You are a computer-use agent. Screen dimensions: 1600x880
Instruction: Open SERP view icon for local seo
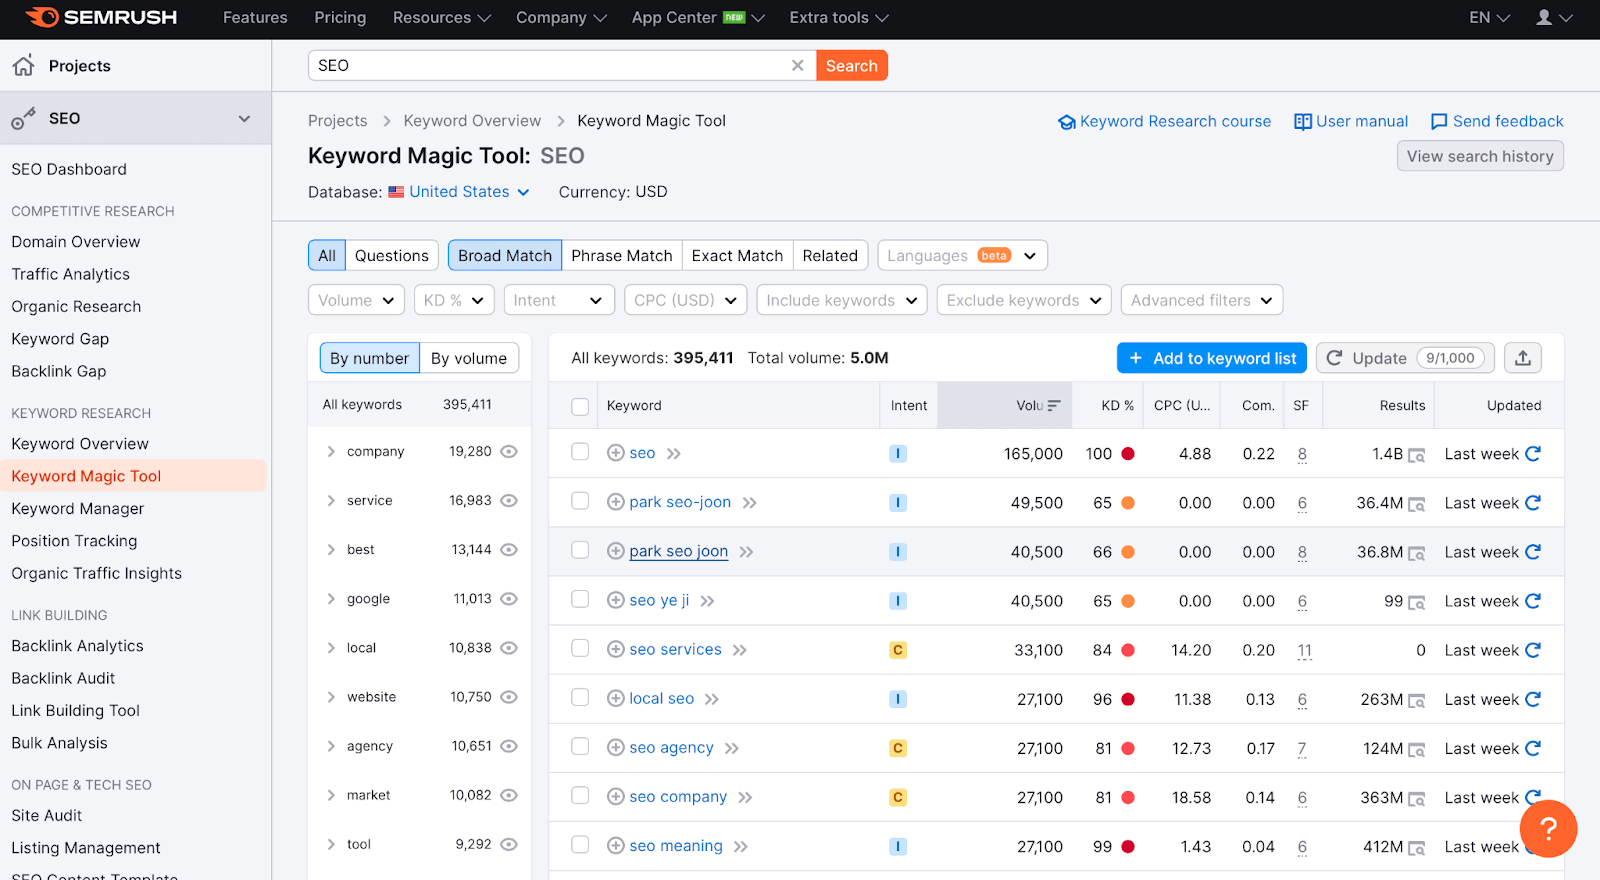1416,700
